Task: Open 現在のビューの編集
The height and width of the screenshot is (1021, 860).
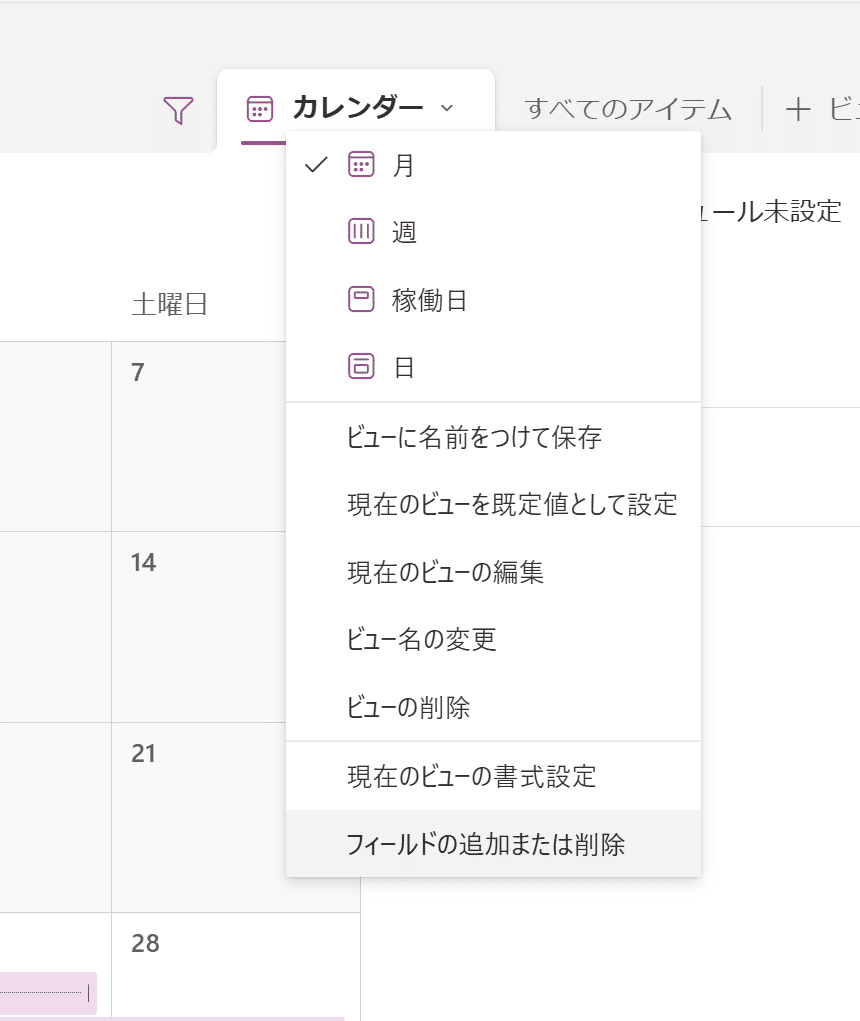Action: coord(493,572)
